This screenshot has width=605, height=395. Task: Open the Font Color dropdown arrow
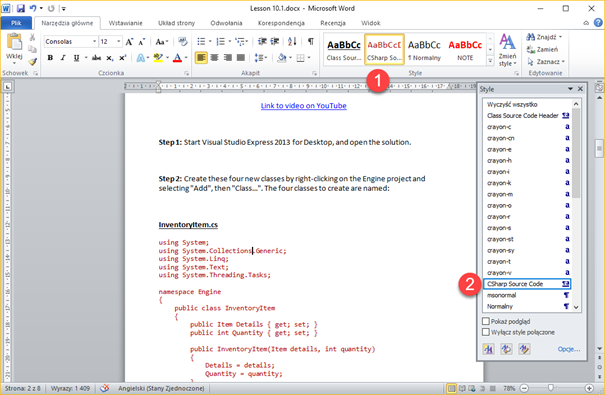[186, 58]
